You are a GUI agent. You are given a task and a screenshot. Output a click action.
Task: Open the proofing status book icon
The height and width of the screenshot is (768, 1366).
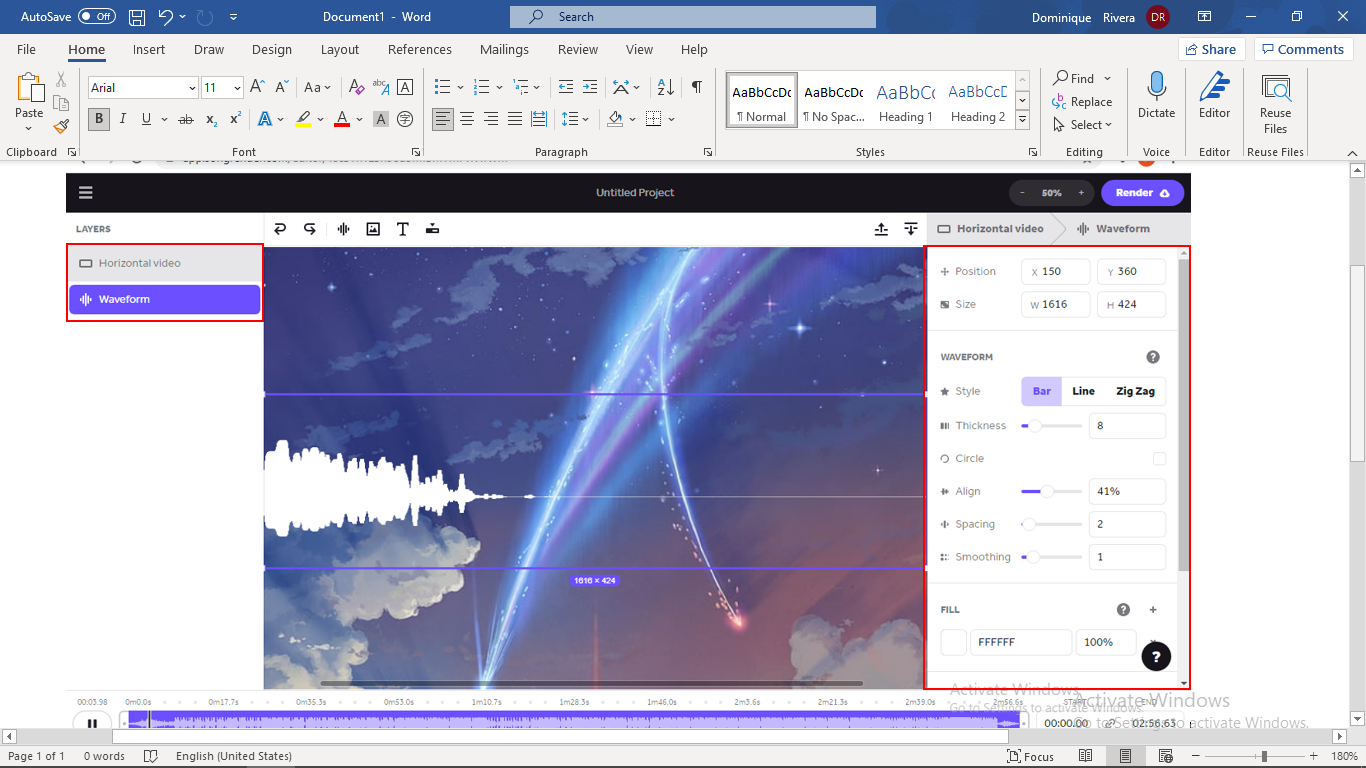coord(151,756)
